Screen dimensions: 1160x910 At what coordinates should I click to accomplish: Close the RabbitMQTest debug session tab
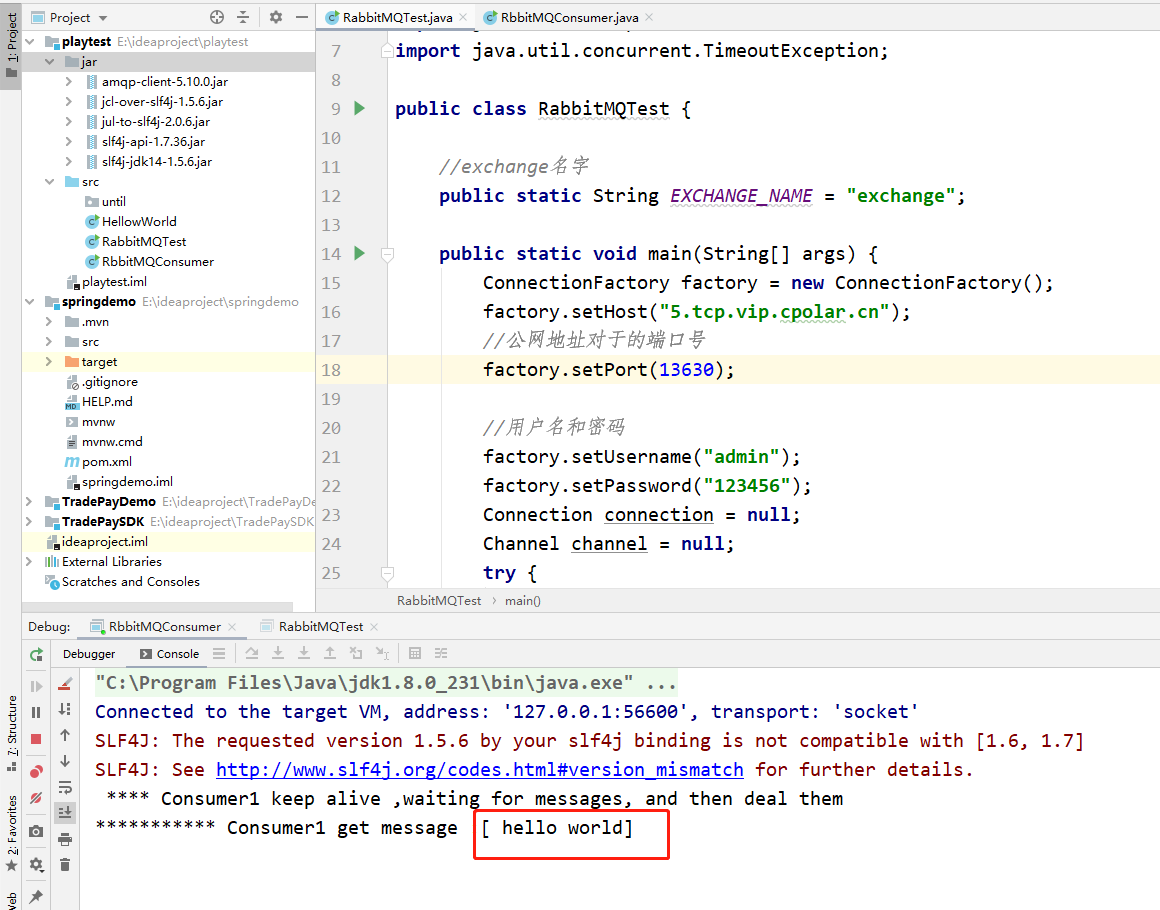click(374, 627)
